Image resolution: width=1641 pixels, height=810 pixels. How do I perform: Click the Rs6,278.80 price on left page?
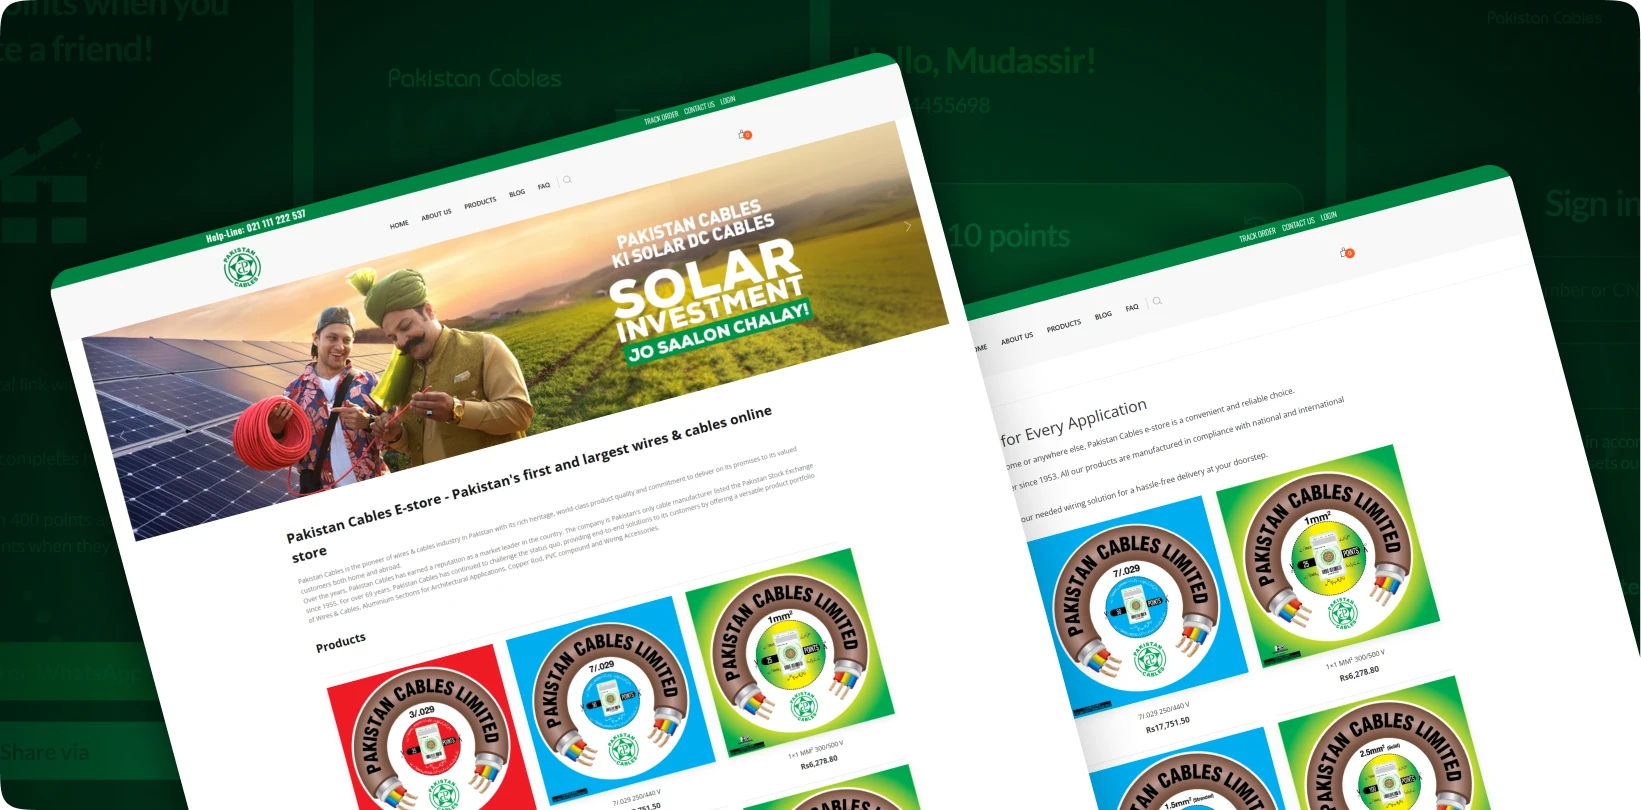coord(819,762)
